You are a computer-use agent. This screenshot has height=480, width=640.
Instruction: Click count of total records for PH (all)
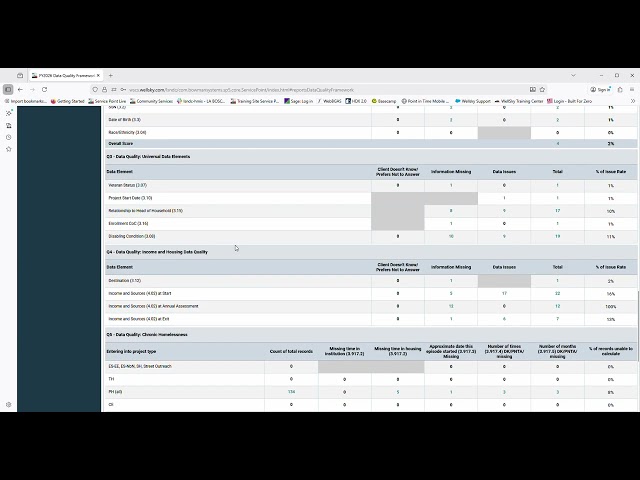click(291, 392)
